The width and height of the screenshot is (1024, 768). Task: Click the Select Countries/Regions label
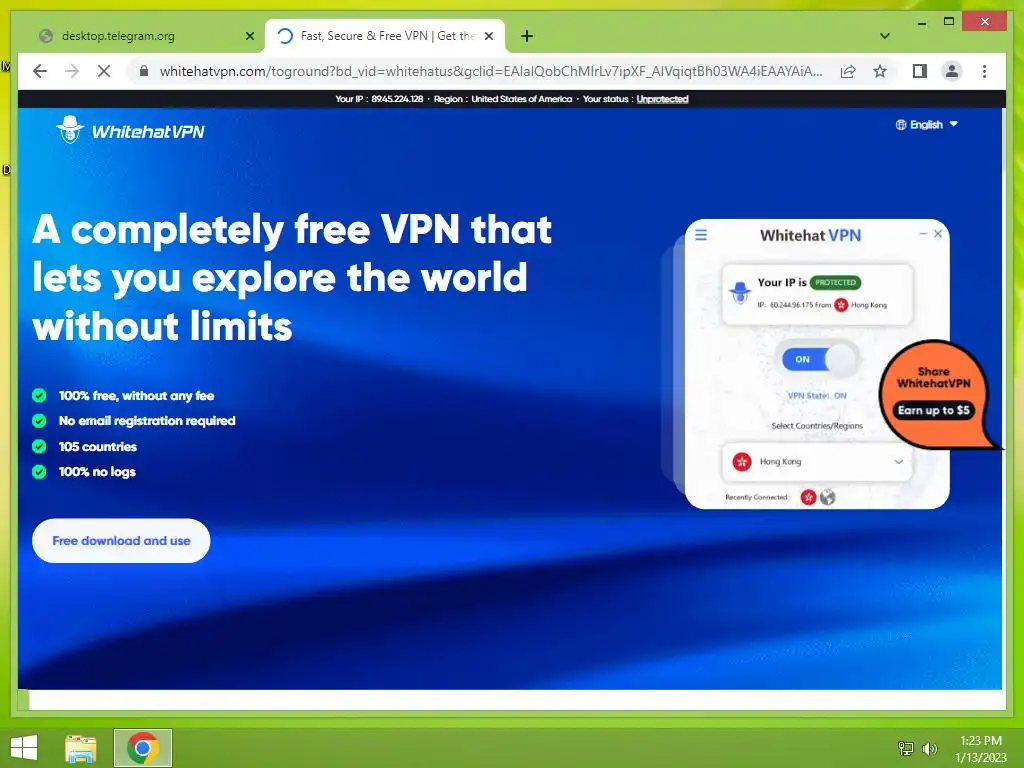817,426
